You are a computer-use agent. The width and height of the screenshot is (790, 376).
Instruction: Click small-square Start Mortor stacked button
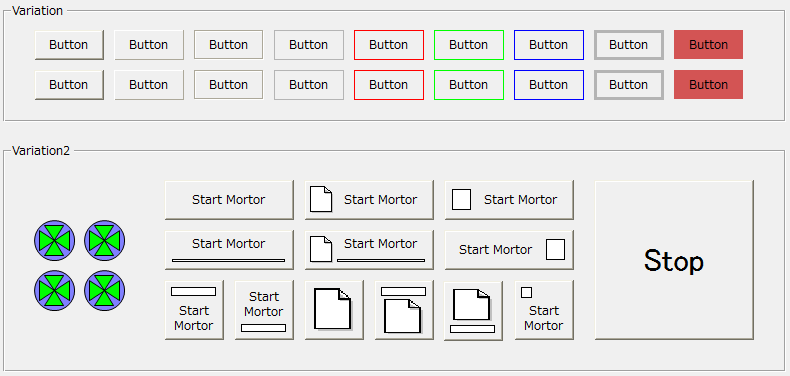point(544,310)
